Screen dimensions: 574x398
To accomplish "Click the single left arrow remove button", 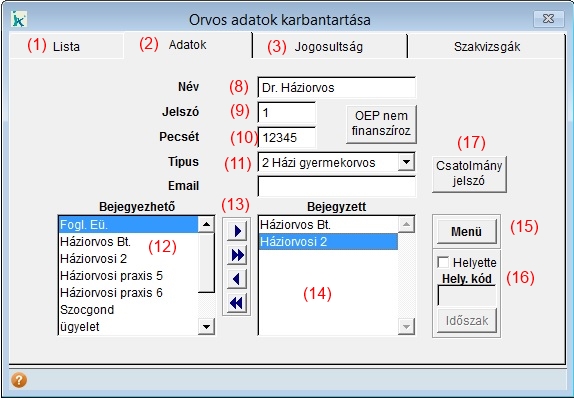I will 236,279.
